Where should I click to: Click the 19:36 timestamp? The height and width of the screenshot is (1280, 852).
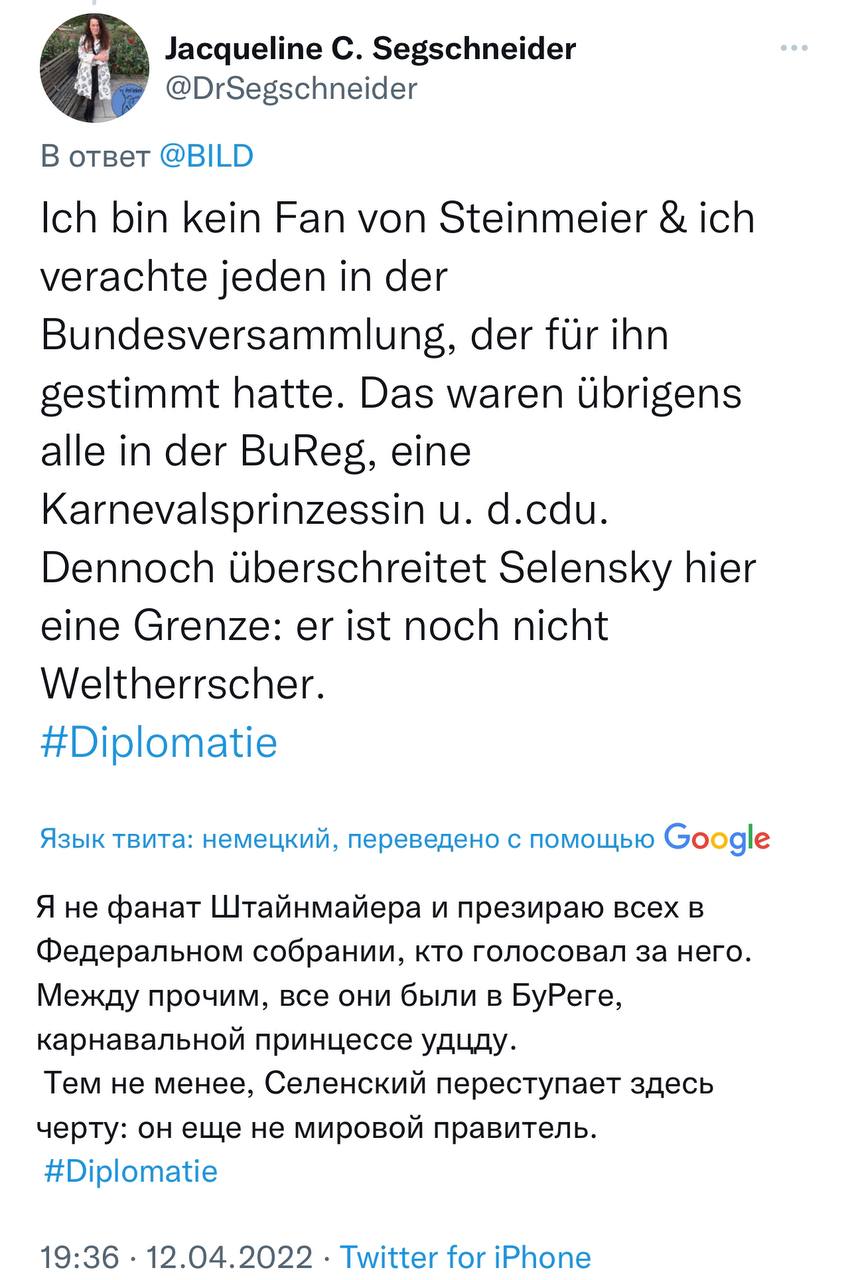point(79,1256)
